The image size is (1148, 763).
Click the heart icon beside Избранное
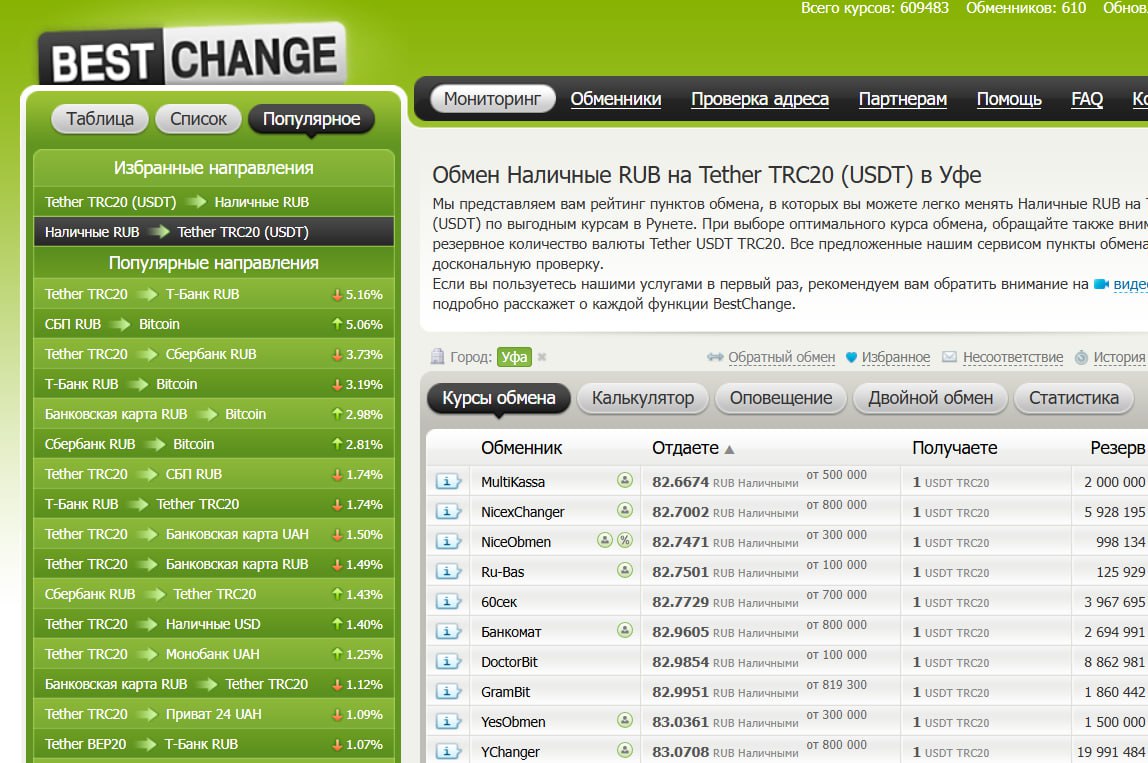click(x=851, y=357)
